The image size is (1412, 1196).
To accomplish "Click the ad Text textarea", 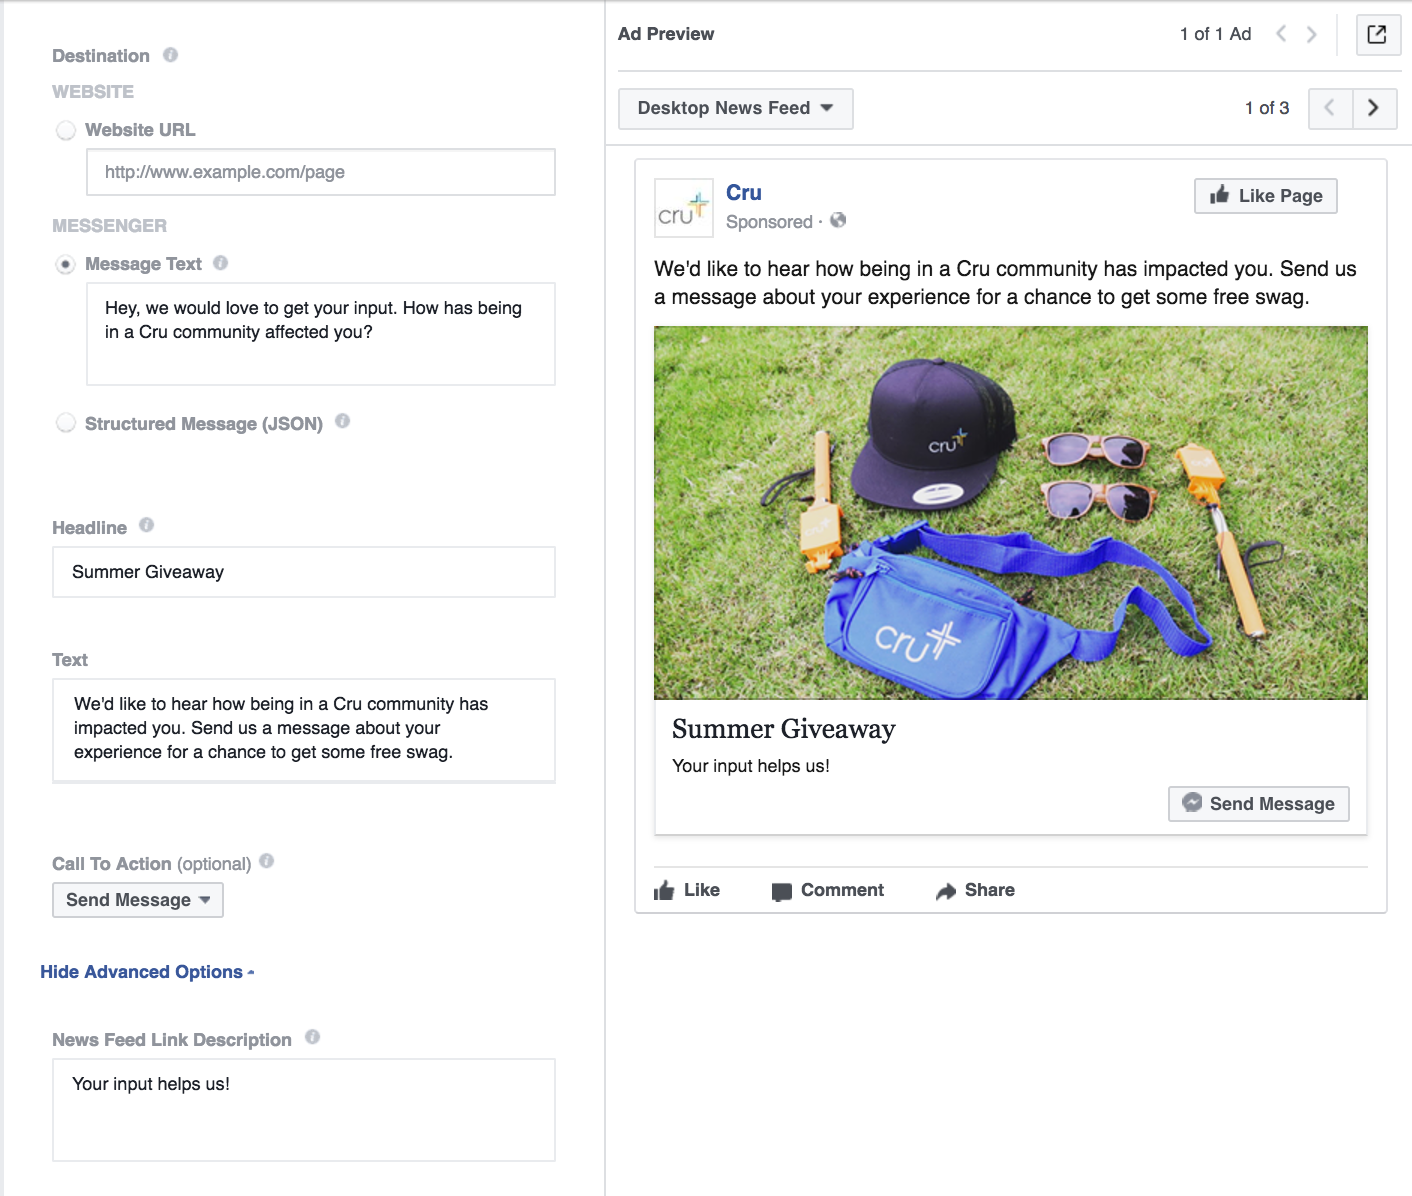I will 304,730.
